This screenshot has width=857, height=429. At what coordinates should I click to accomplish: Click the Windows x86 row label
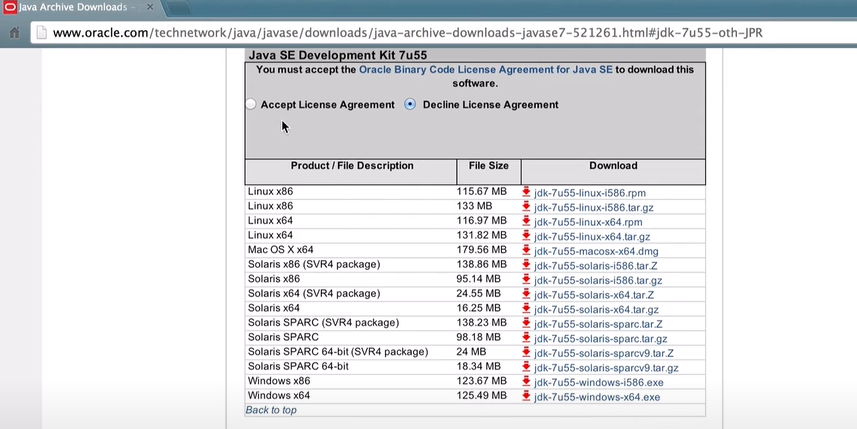point(279,381)
